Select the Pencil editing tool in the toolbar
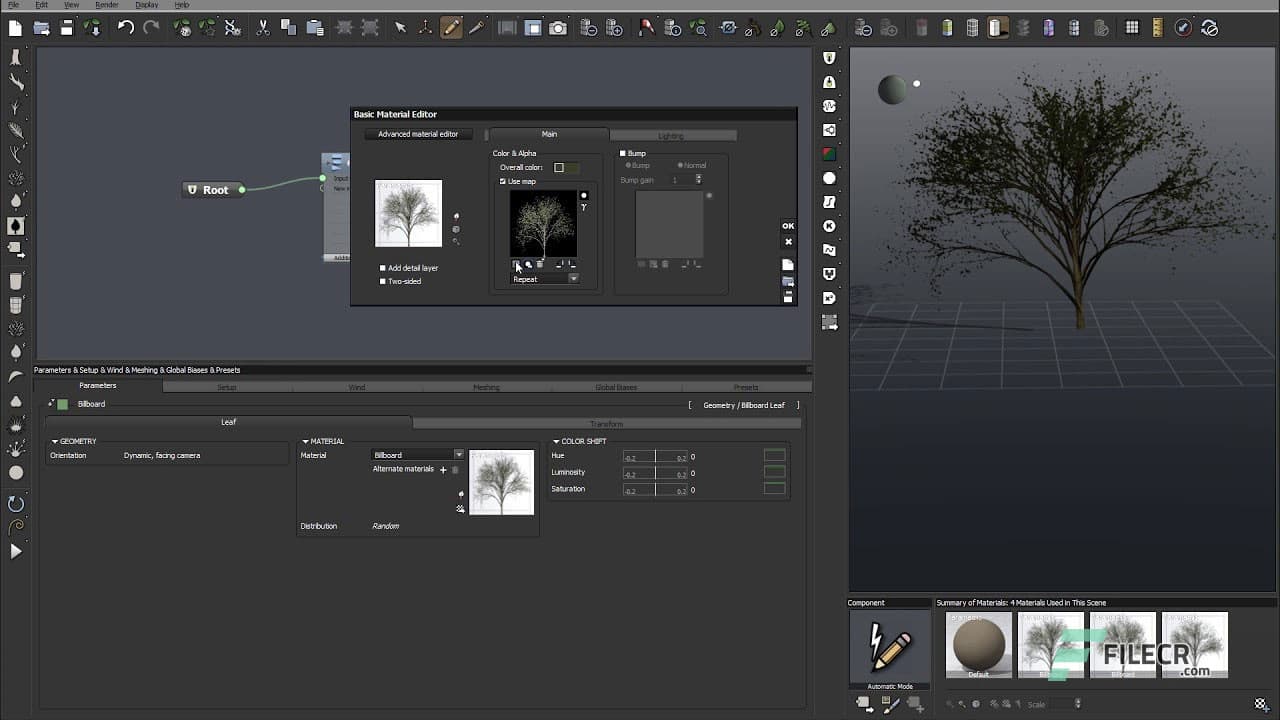This screenshot has width=1280, height=720. [452, 28]
